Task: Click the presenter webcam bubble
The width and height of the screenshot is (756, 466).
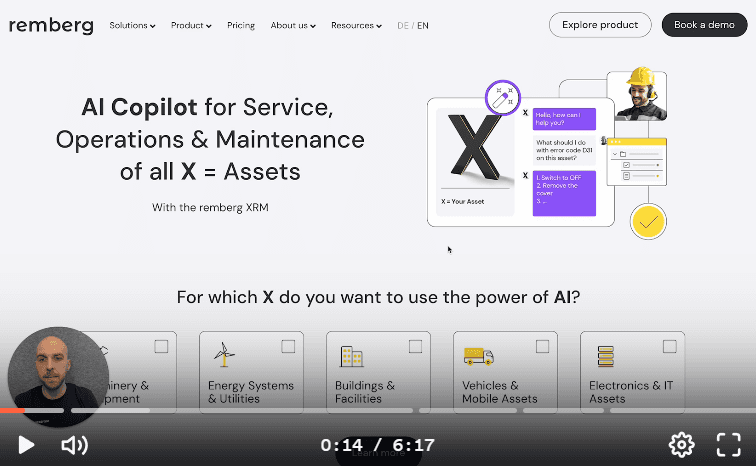Action: [58, 377]
